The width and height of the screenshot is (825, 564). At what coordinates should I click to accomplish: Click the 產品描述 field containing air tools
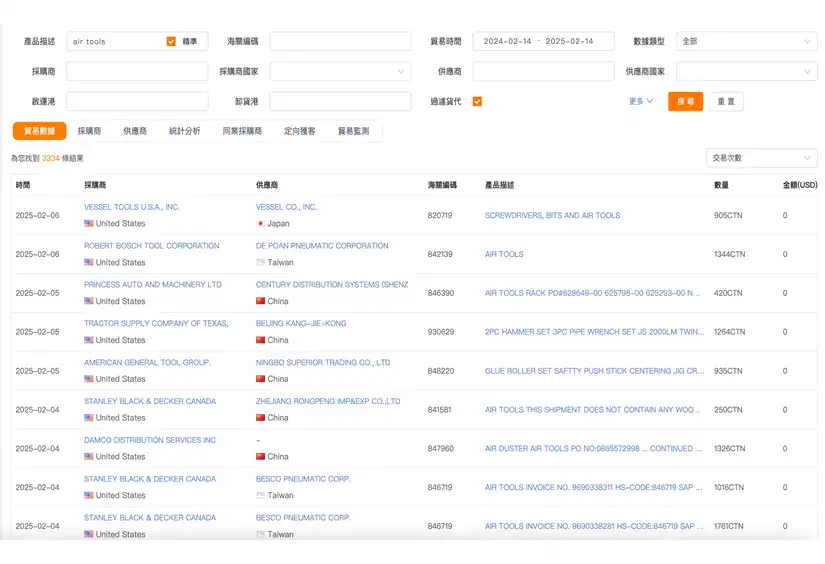(137, 41)
